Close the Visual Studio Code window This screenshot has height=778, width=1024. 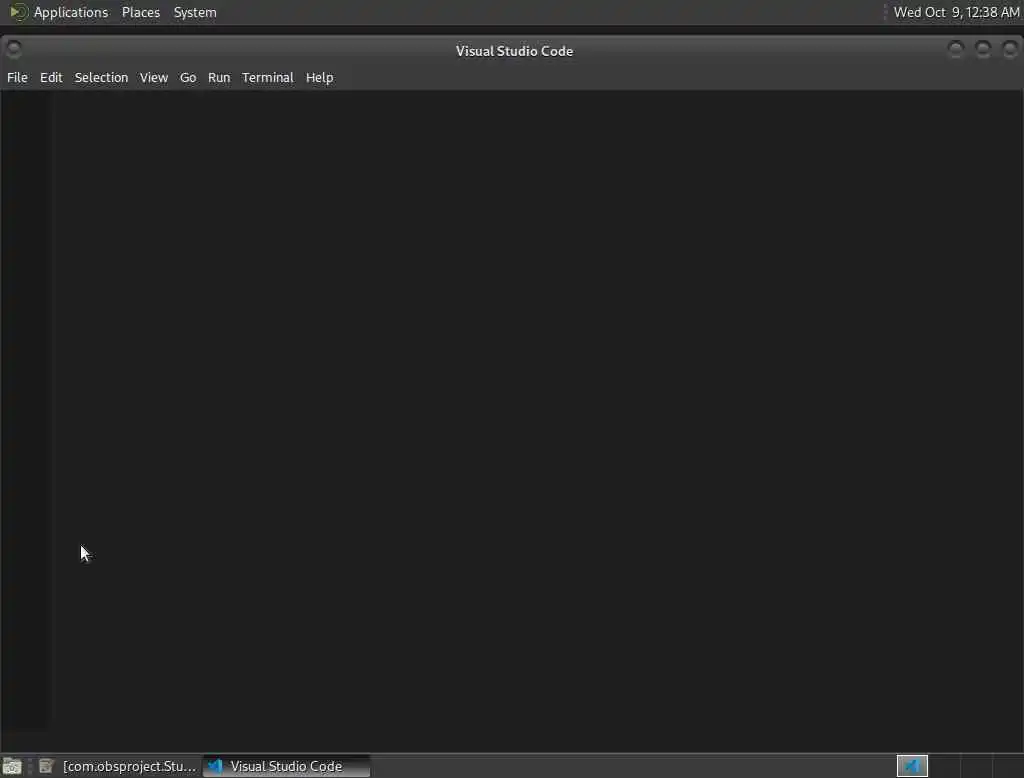pos(1010,50)
